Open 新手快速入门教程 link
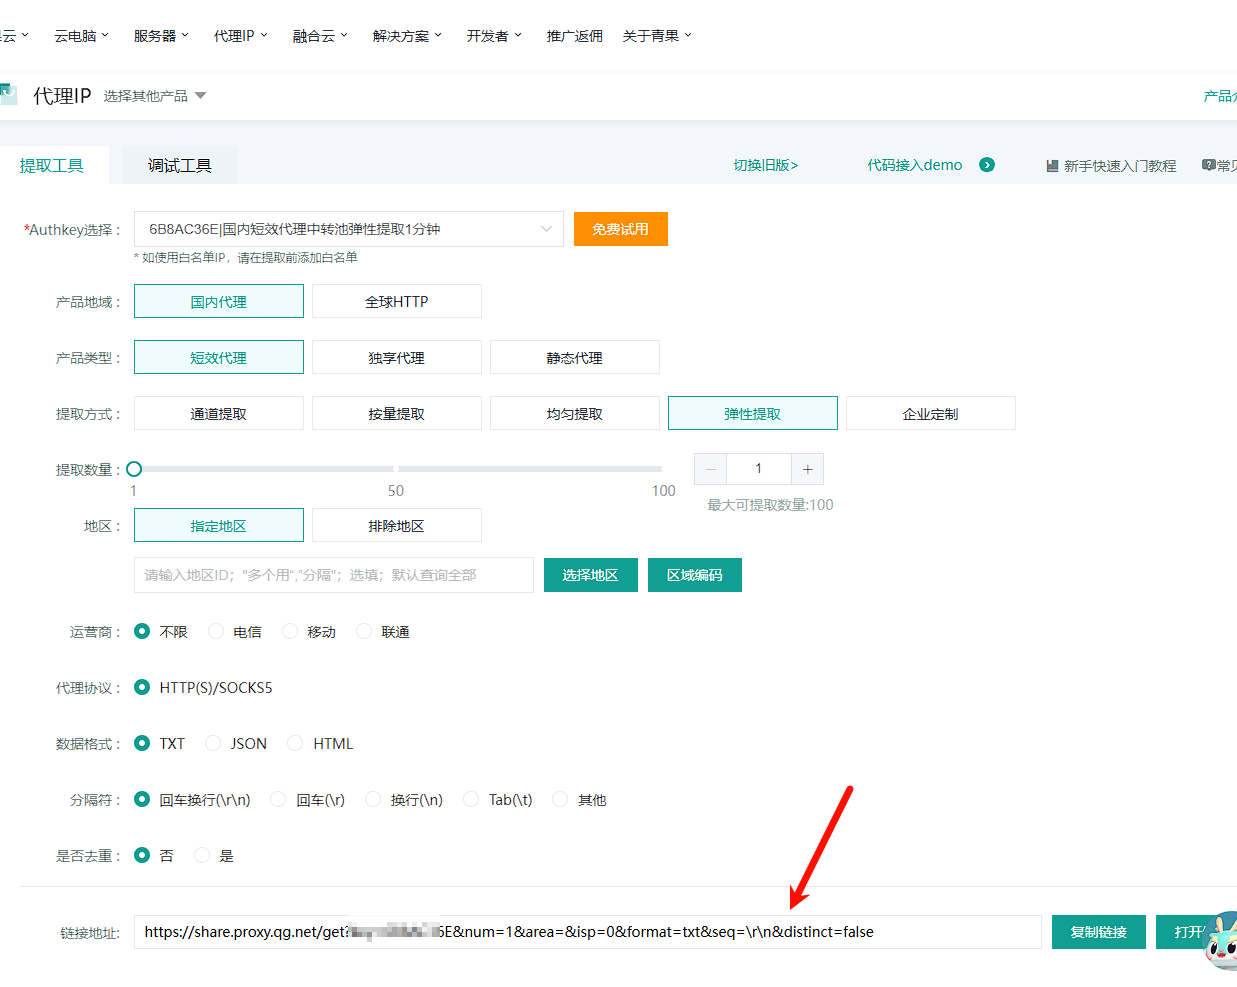The height and width of the screenshot is (987, 1237). 1120,166
